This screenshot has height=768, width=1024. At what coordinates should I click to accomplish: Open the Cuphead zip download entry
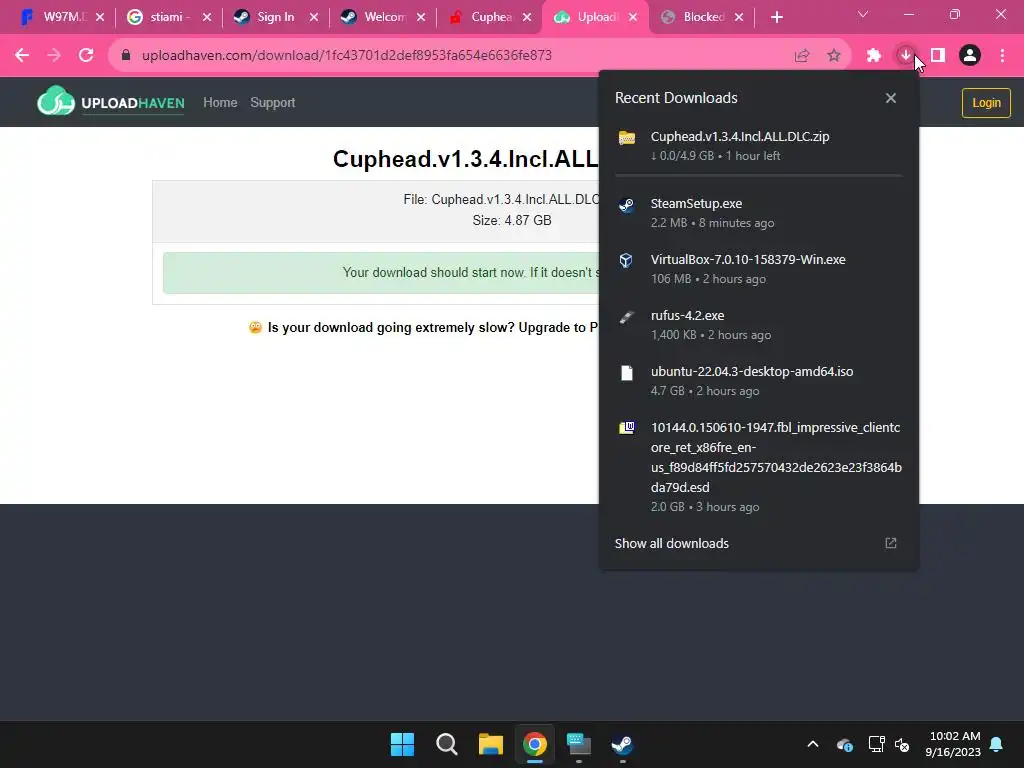click(x=759, y=146)
